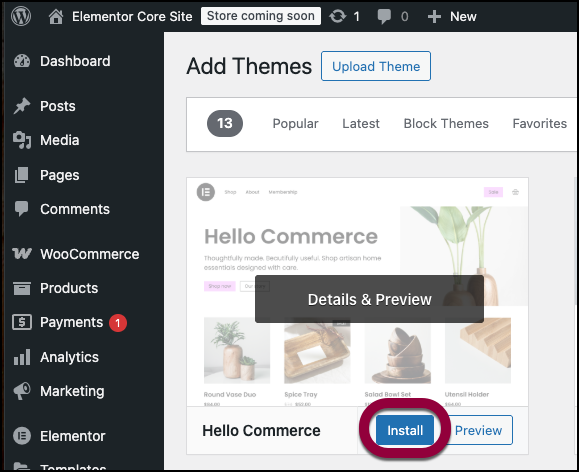
Task: Show the Block Themes filter
Action: pyautogui.click(x=446, y=123)
